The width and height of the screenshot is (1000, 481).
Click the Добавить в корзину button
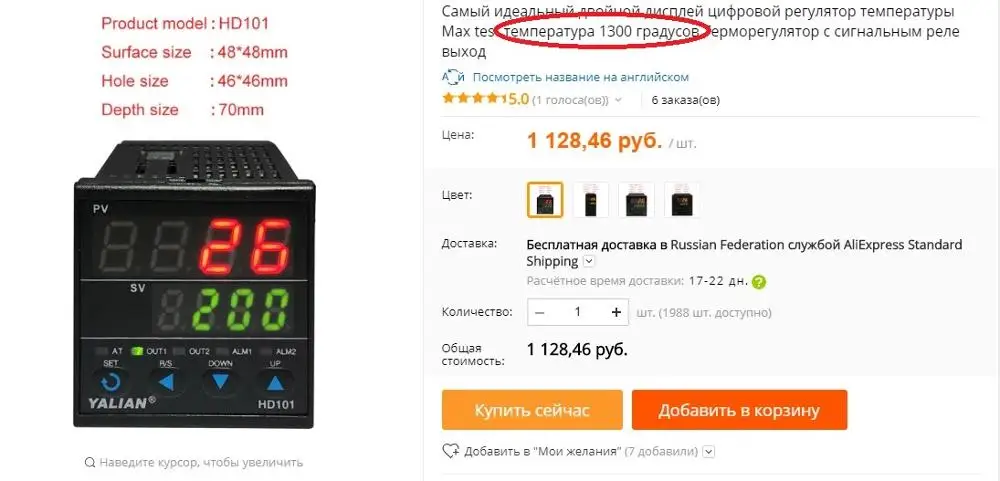(x=739, y=410)
